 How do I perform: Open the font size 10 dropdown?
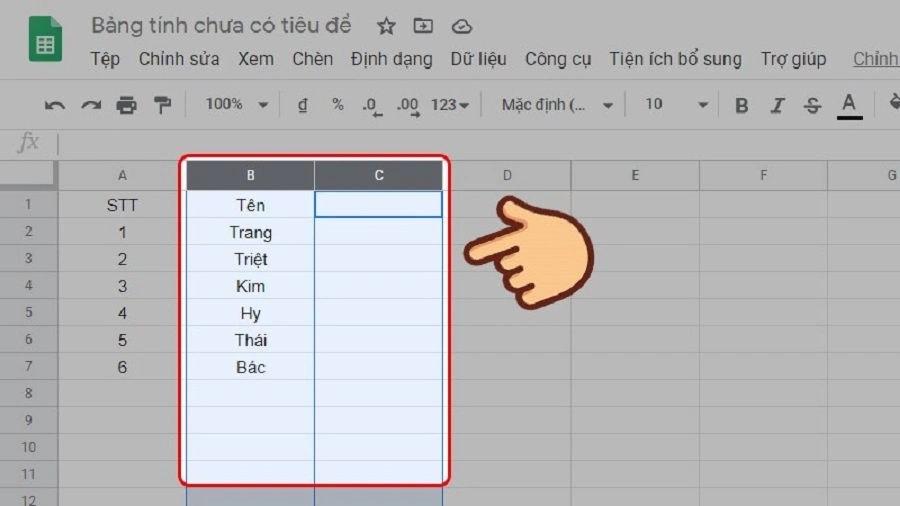pos(676,104)
